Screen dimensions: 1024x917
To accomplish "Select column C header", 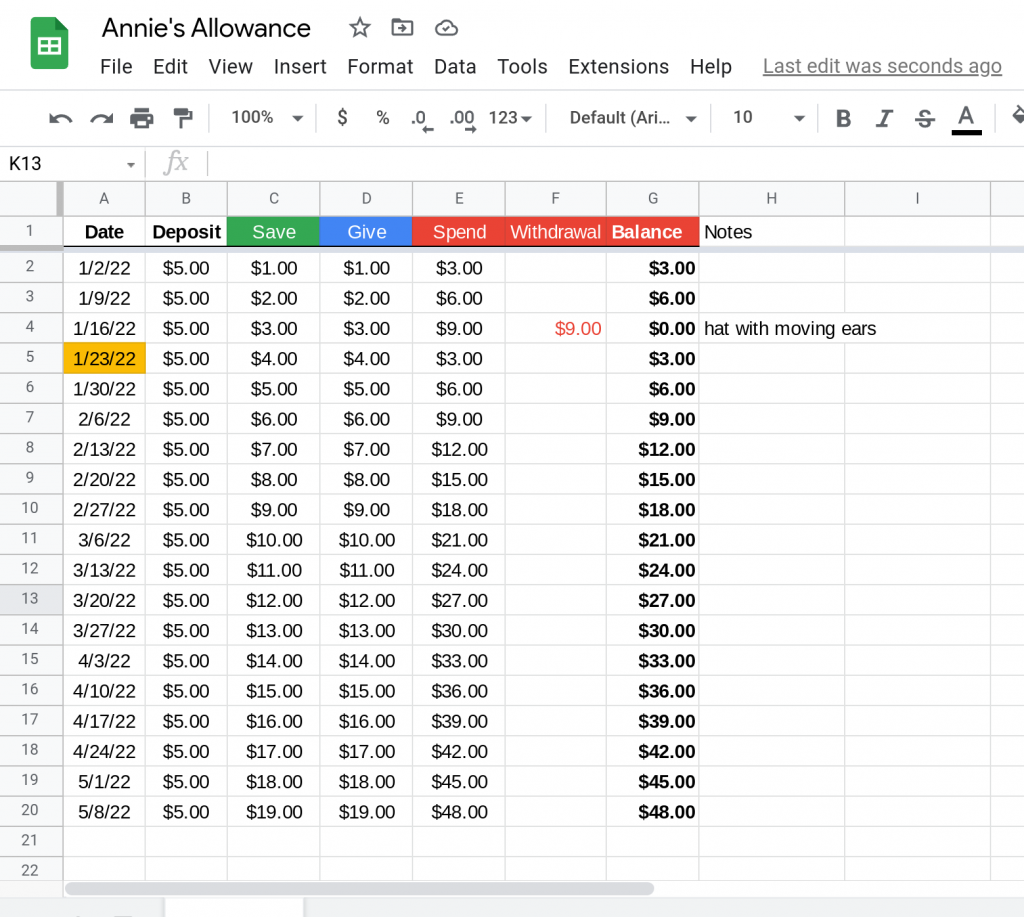I will click(x=274, y=199).
